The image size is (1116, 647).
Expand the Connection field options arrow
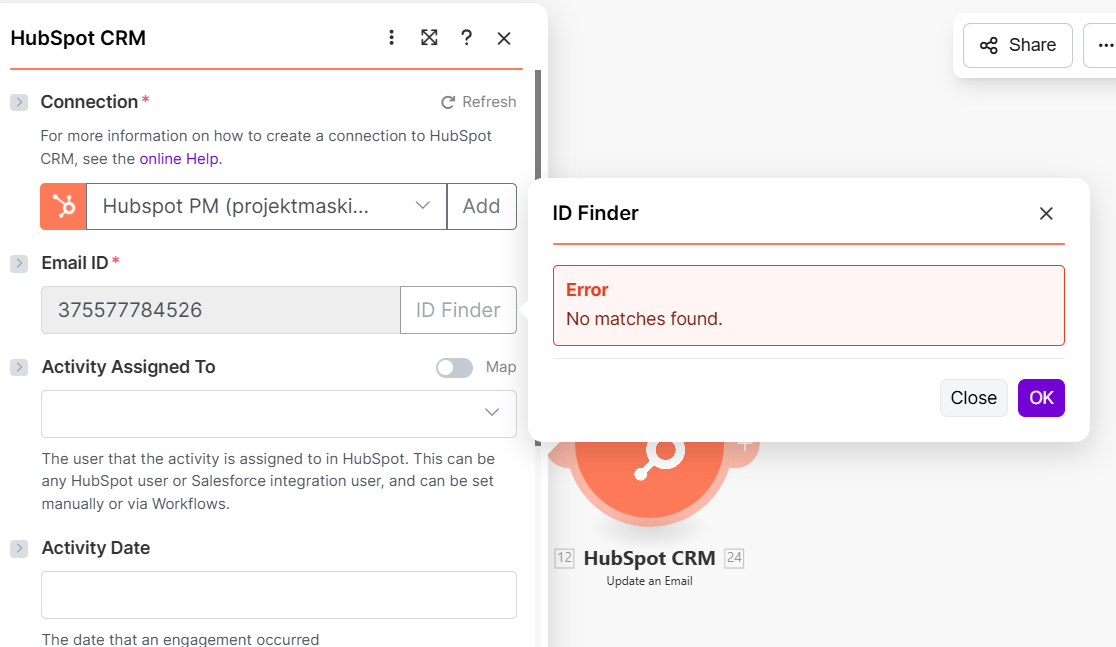[x=19, y=102]
